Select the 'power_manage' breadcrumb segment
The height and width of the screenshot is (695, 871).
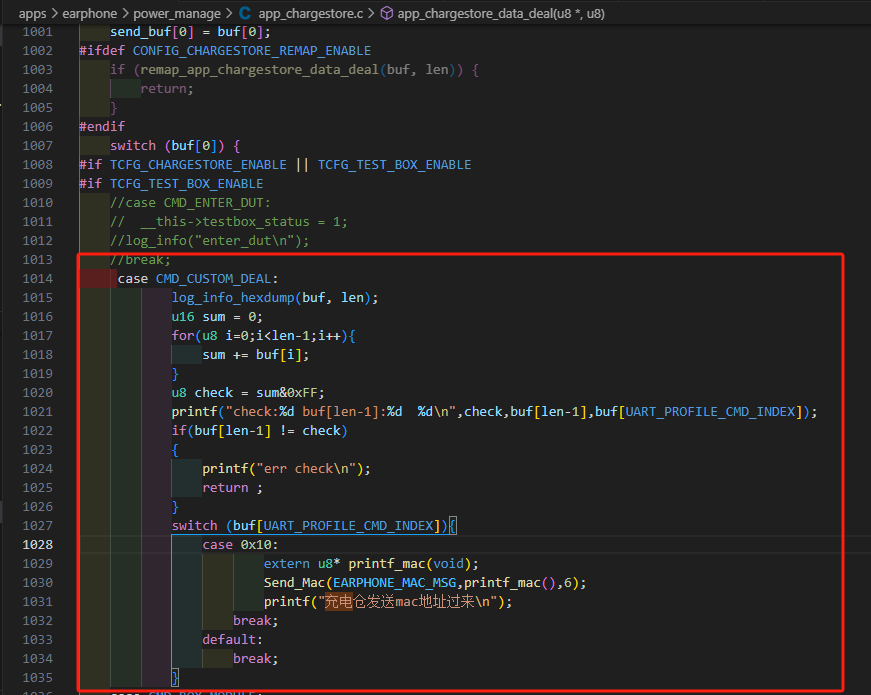tap(177, 13)
